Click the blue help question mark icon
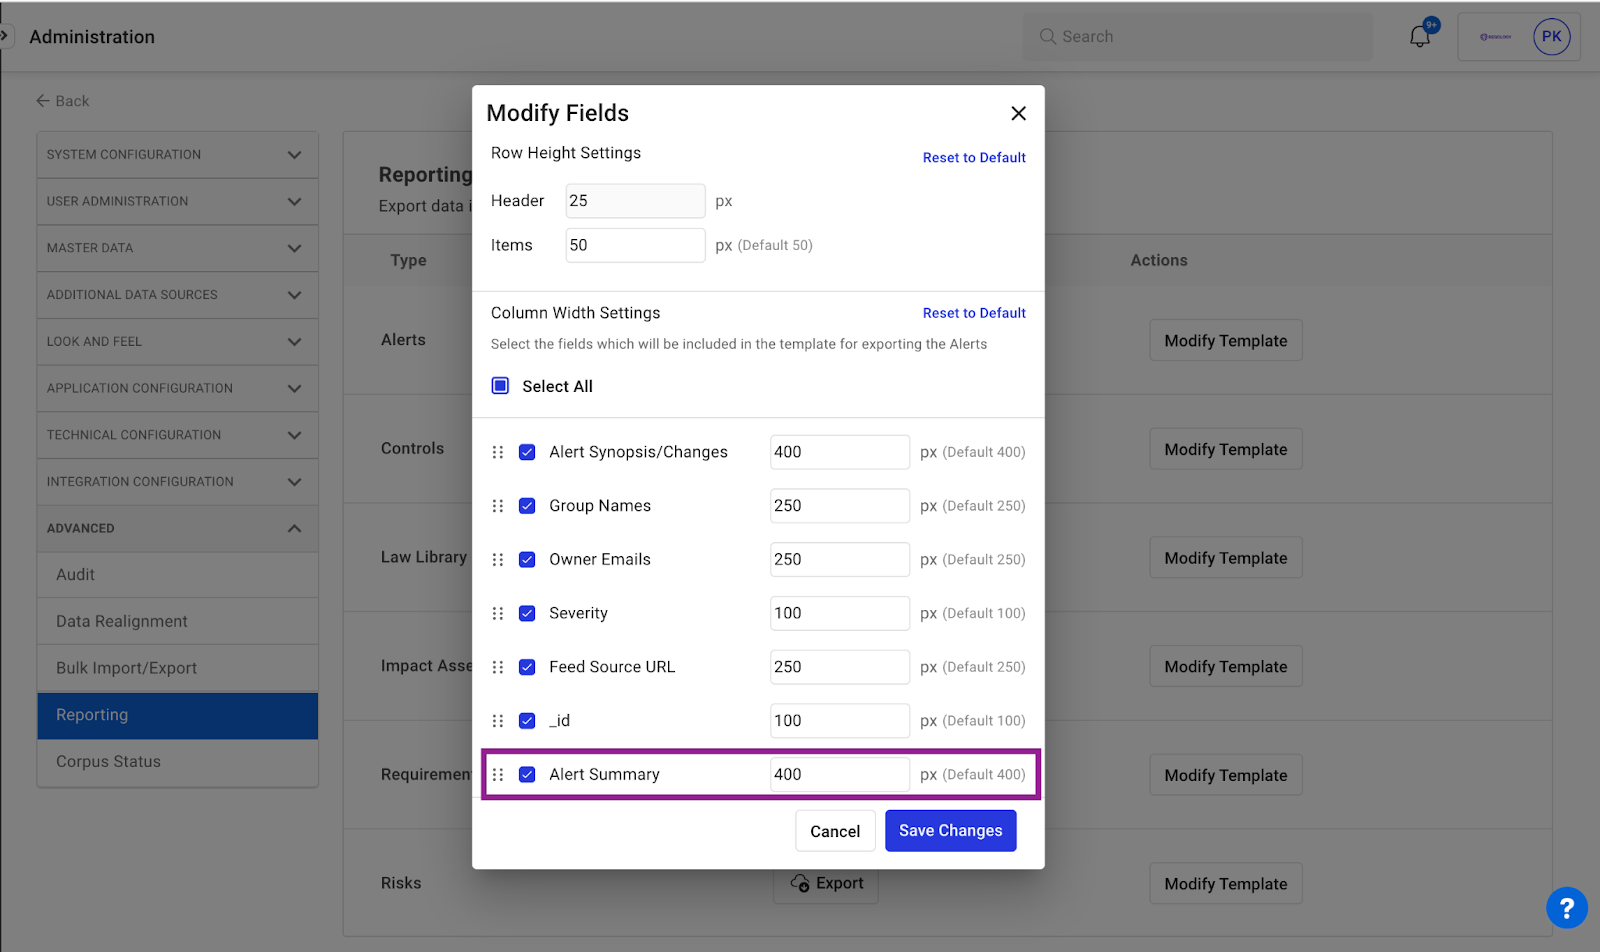The width and height of the screenshot is (1600, 952). (1566, 908)
